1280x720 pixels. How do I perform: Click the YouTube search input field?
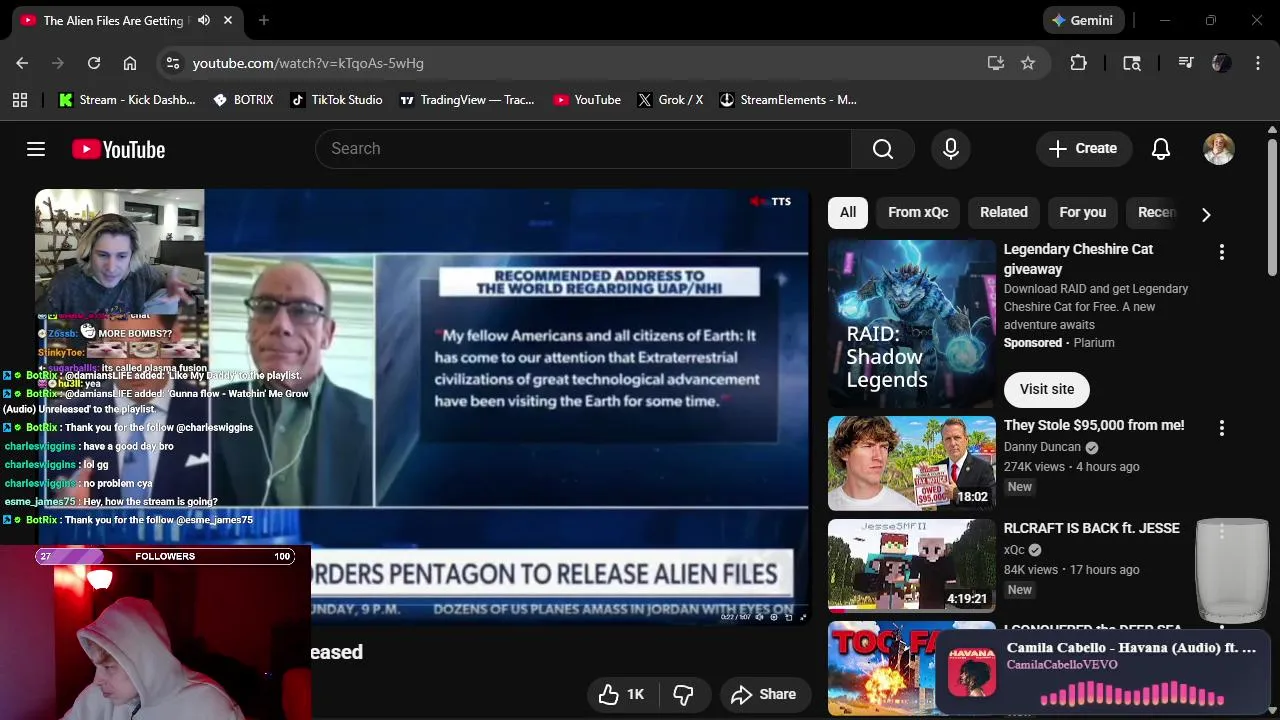583,149
